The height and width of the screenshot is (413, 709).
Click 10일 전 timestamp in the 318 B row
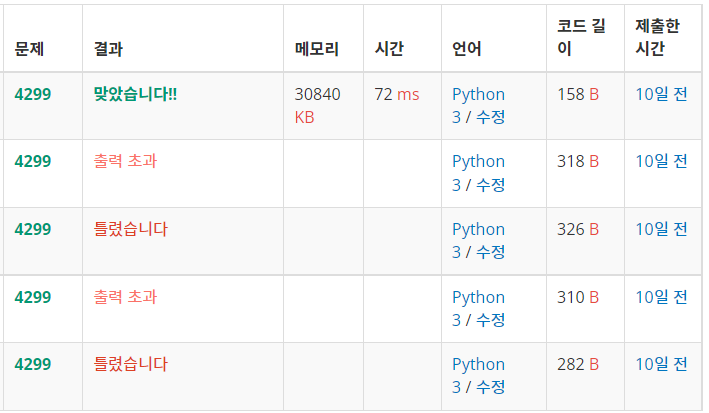pyautogui.click(x=662, y=161)
